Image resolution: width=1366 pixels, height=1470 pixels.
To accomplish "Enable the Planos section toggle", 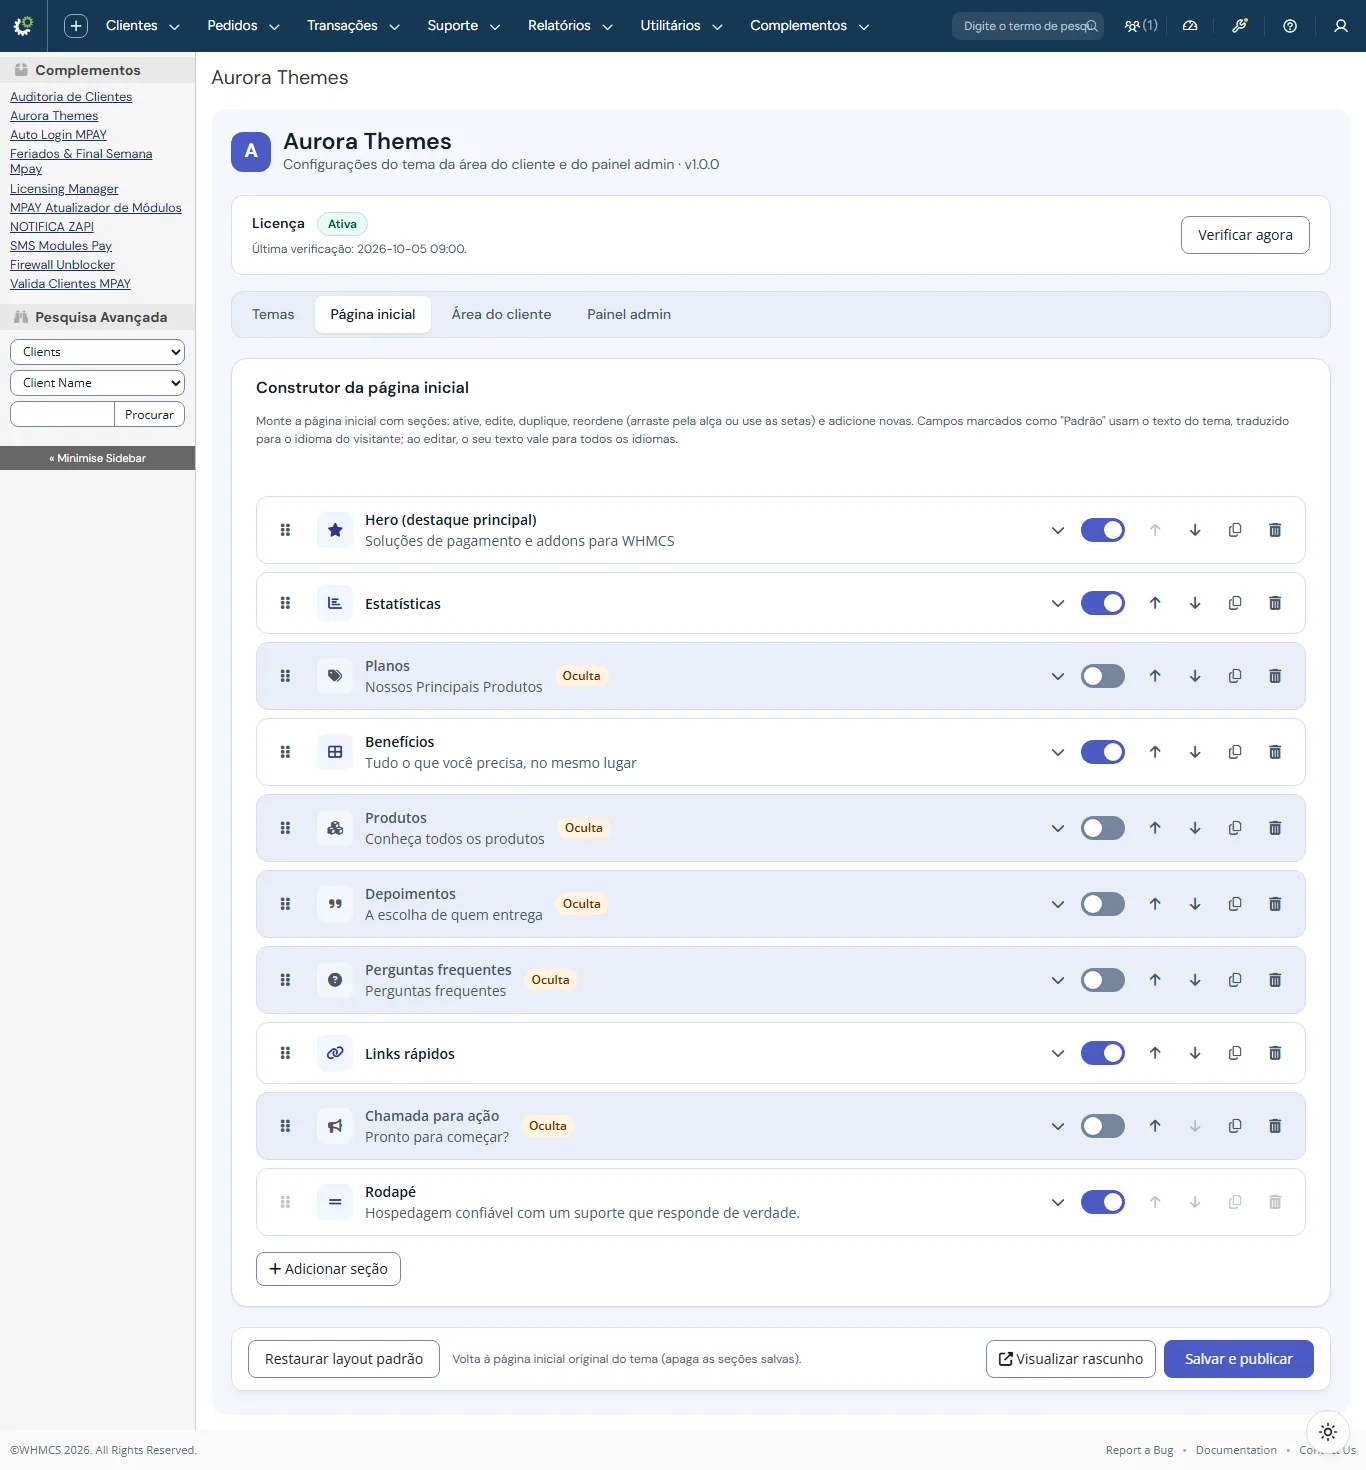I will tap(1103, 676).
